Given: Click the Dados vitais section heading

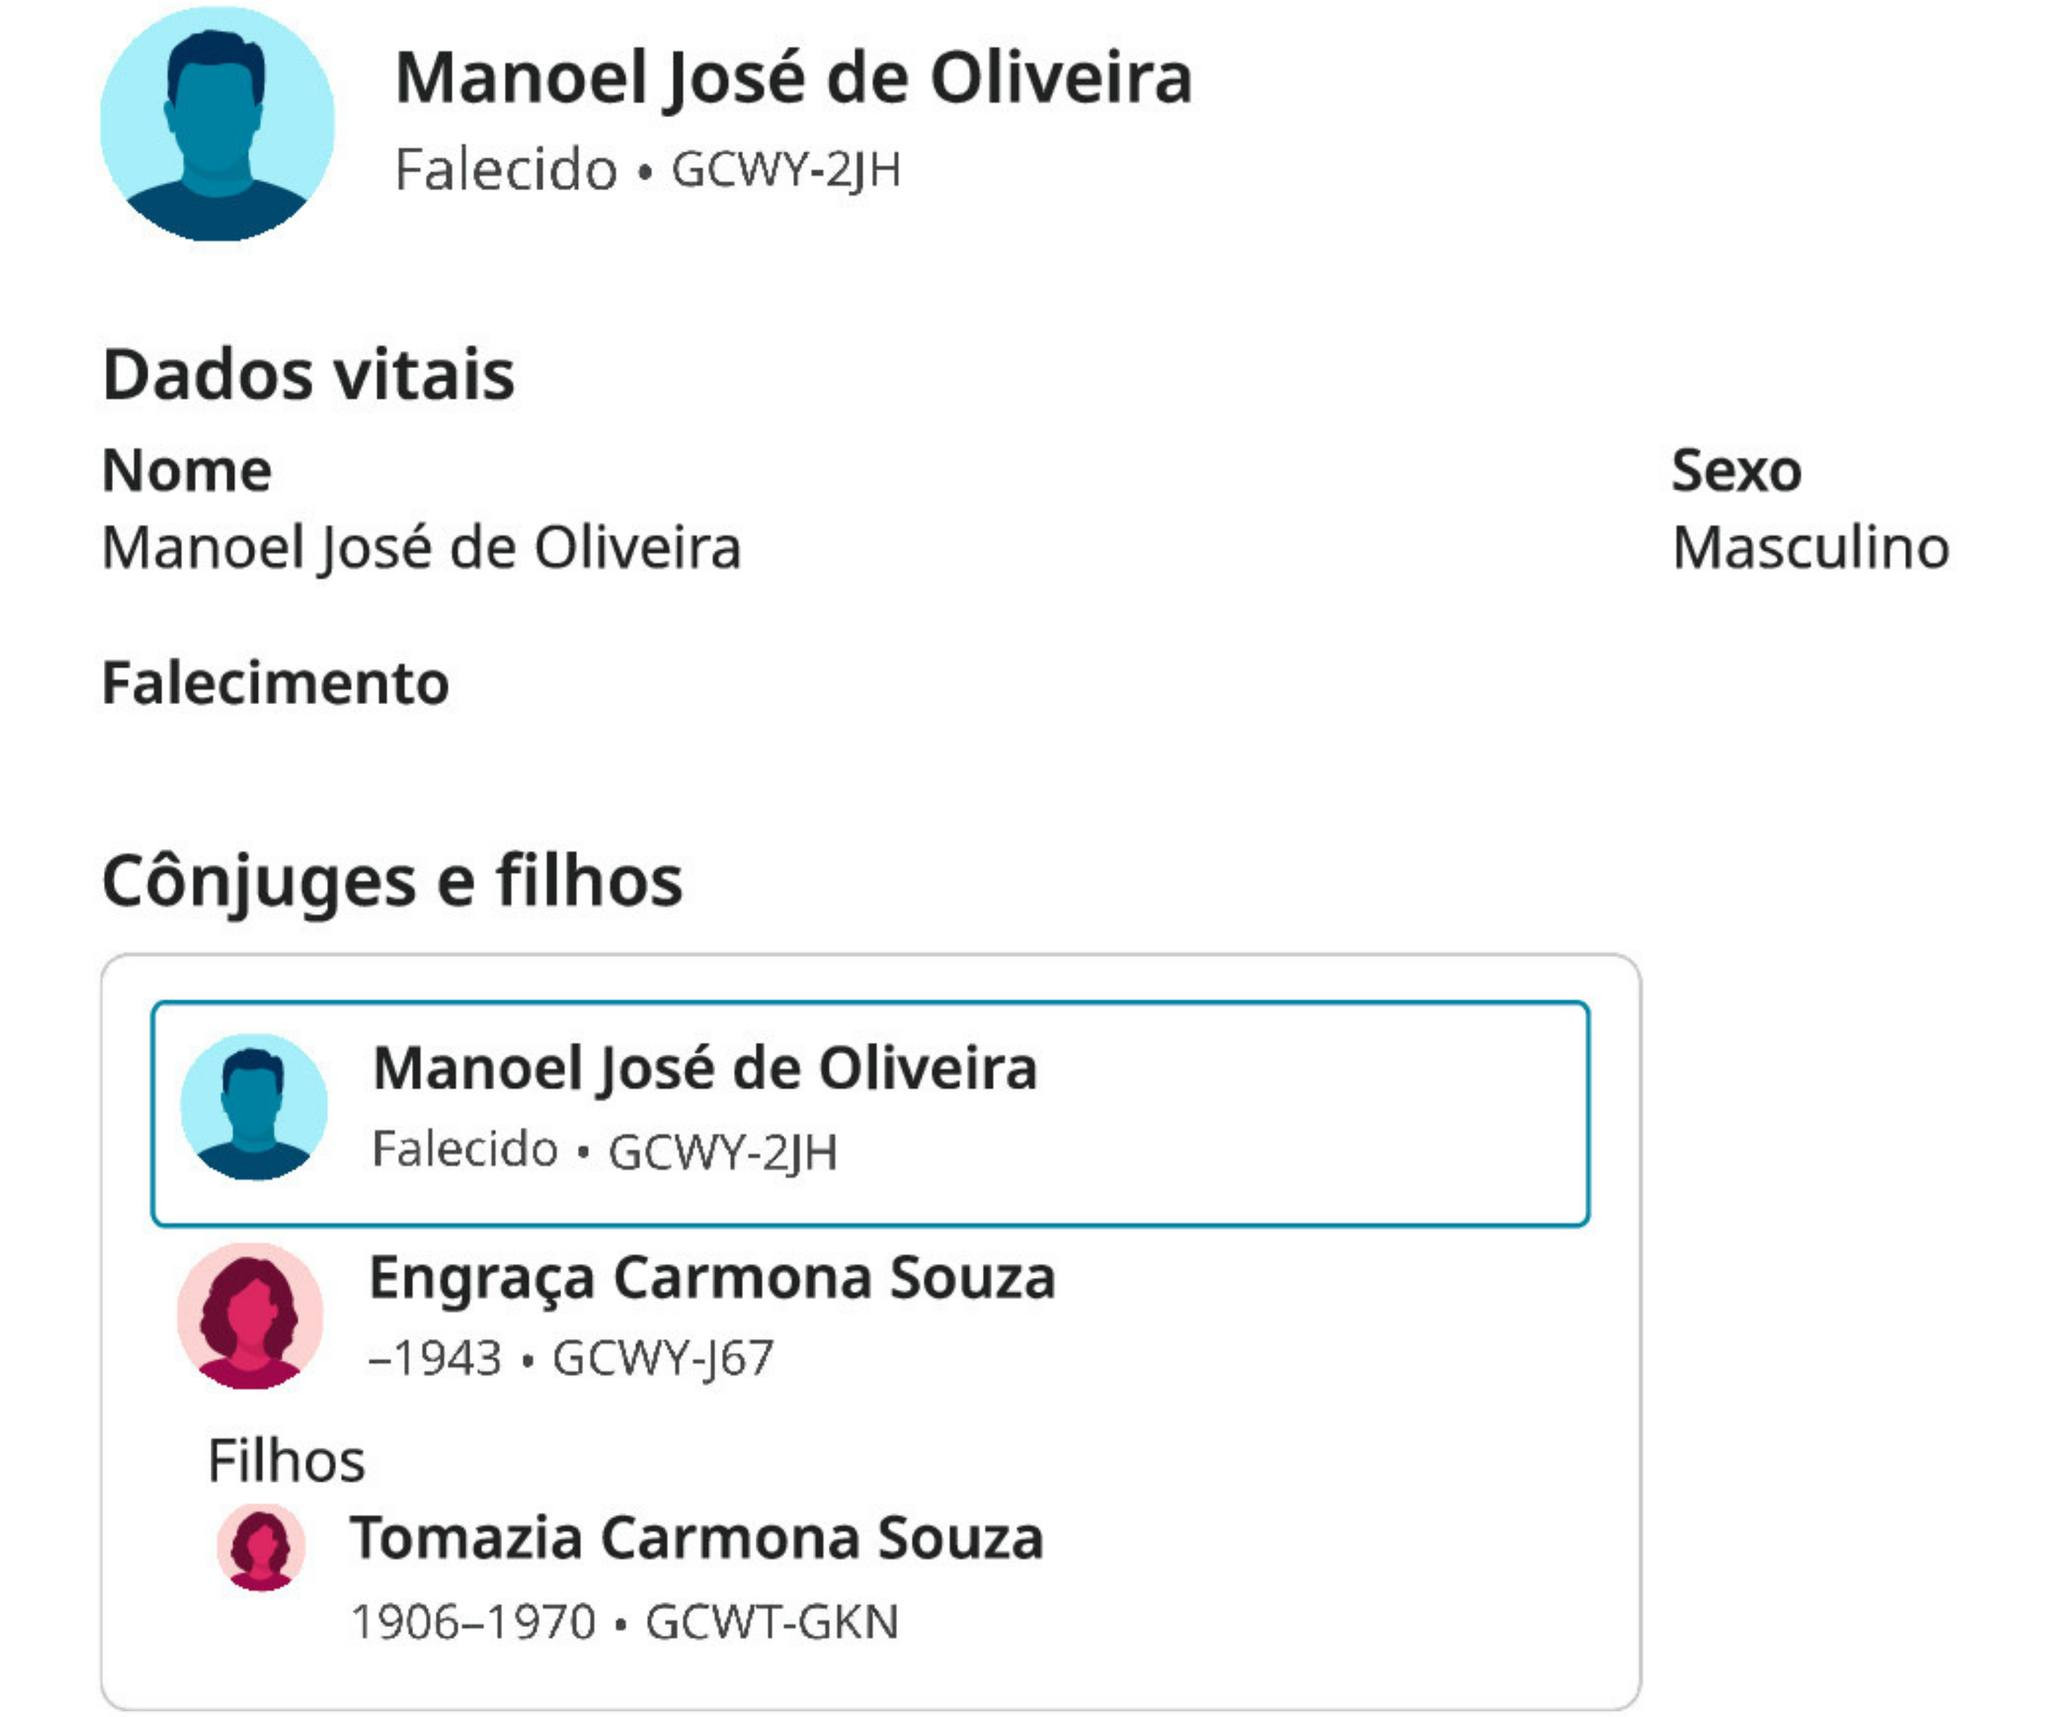Looking at the screenshot, I should tap(308, 374).
